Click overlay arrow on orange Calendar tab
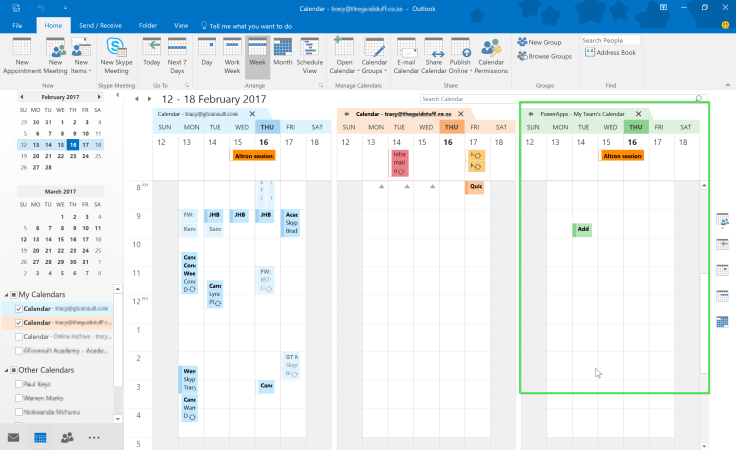 346,114
